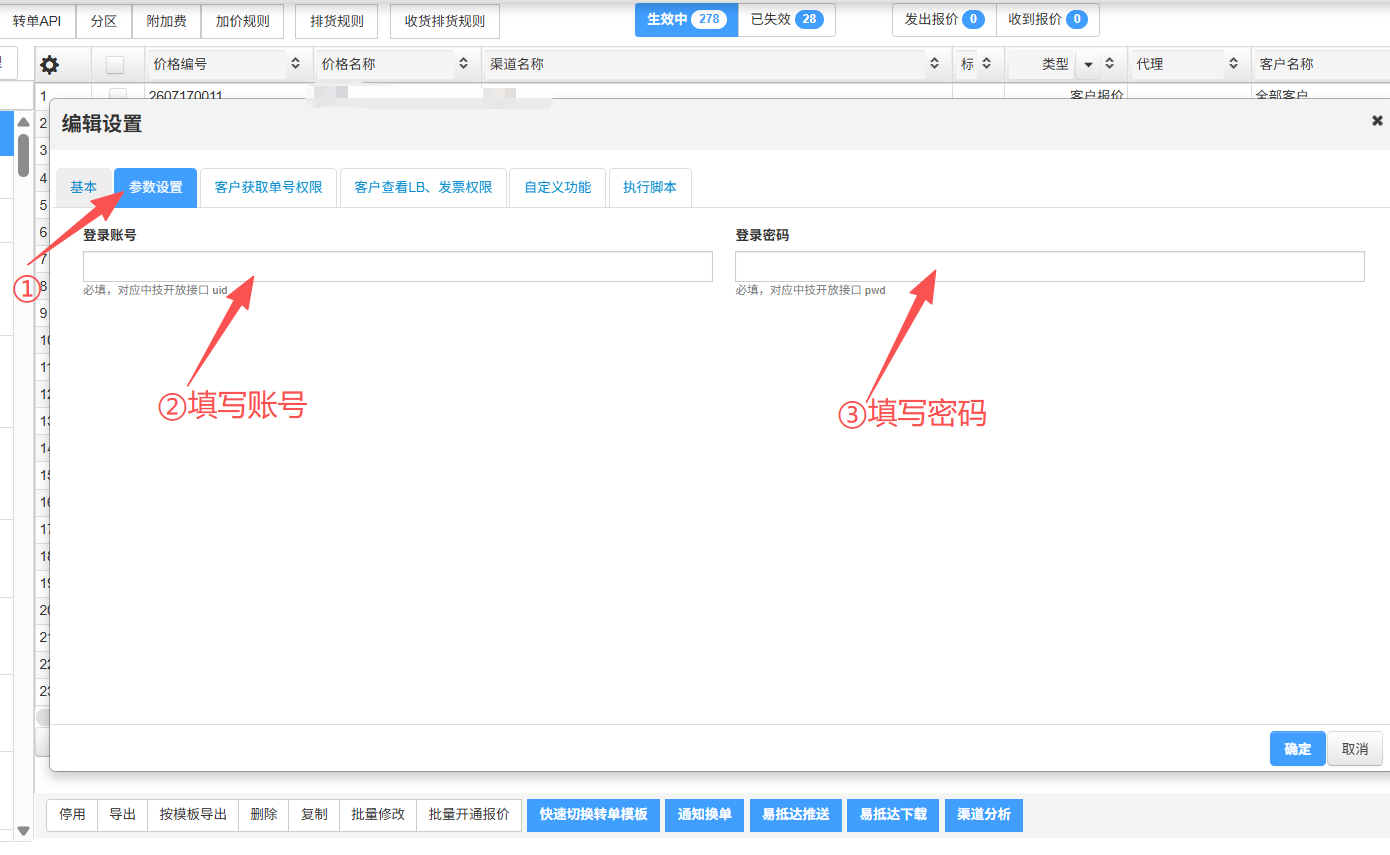
Task: Click the 登录账号 field label
Action: (x=110, y=235)
